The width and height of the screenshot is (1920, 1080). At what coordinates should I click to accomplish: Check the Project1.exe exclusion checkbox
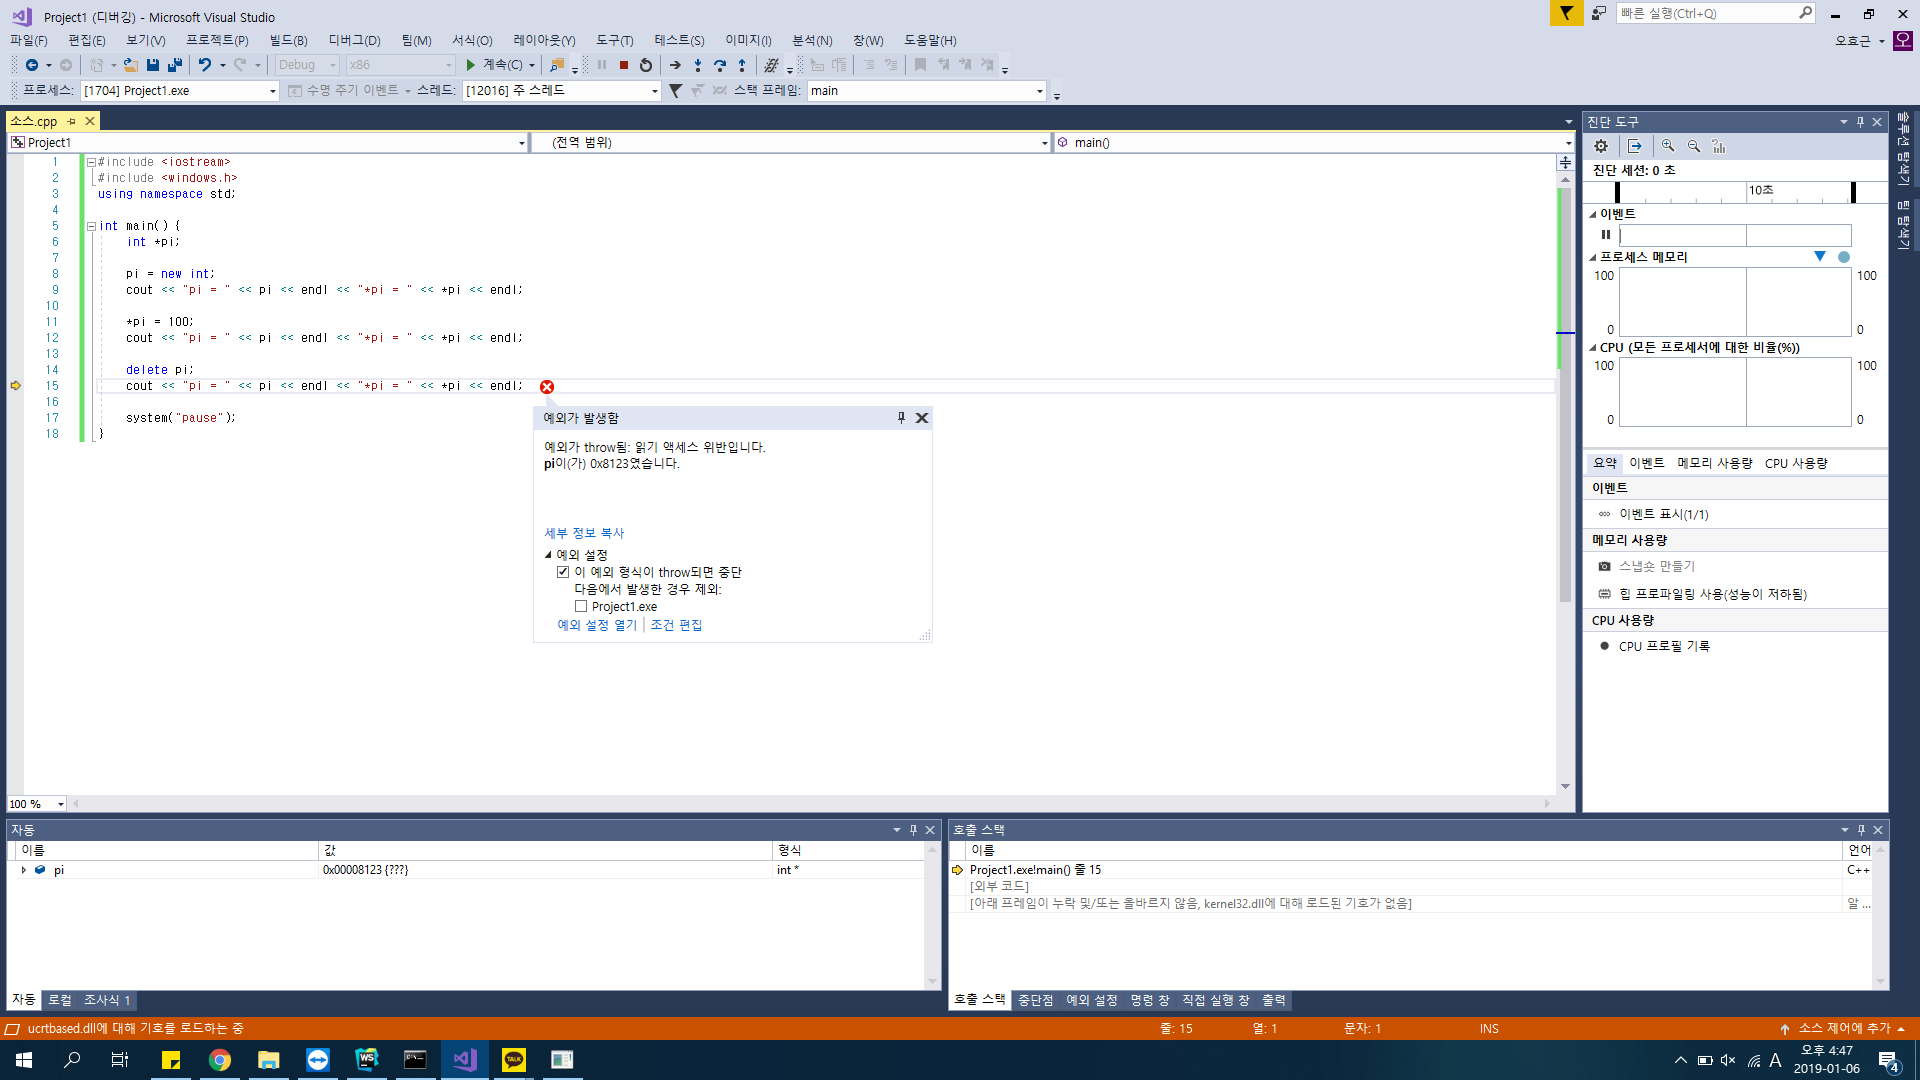tap(581, 606)
